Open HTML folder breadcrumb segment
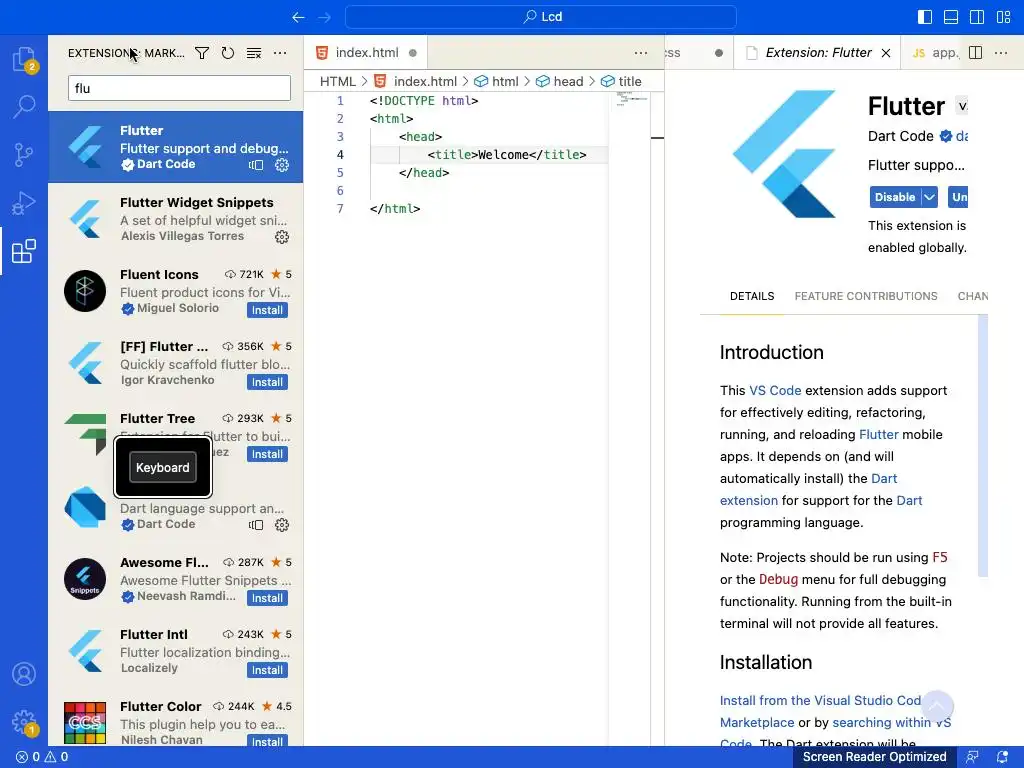This screenshot has height=768, width=1024. pyautogui.click(x=338, y=82)
